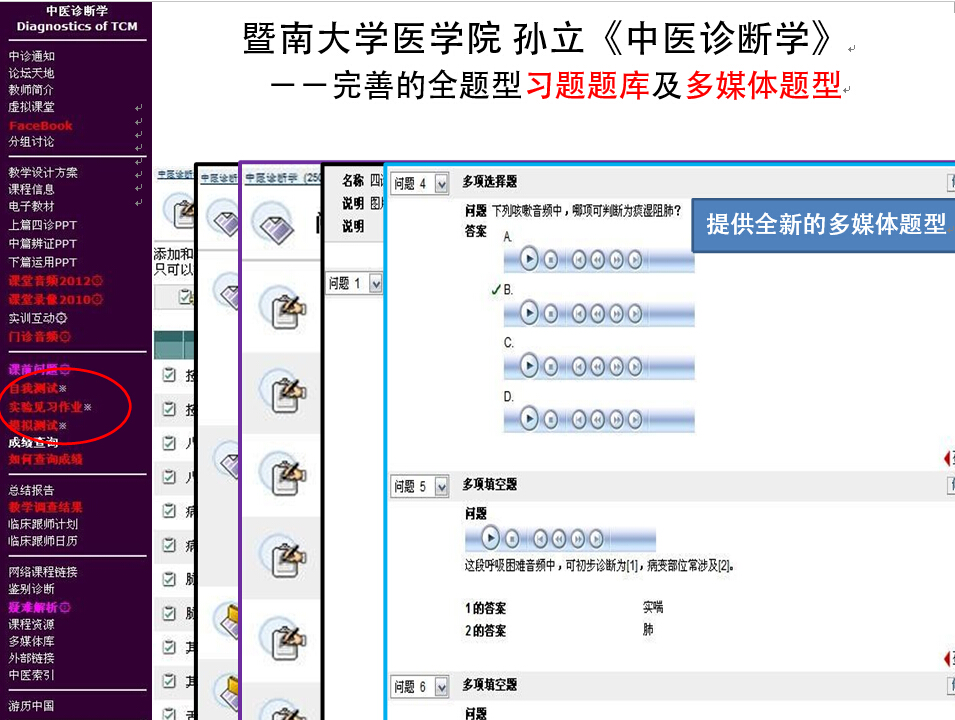Skip to previous track in question 5 player
This screenshot has width=955, height=720.
pos(540,538)
